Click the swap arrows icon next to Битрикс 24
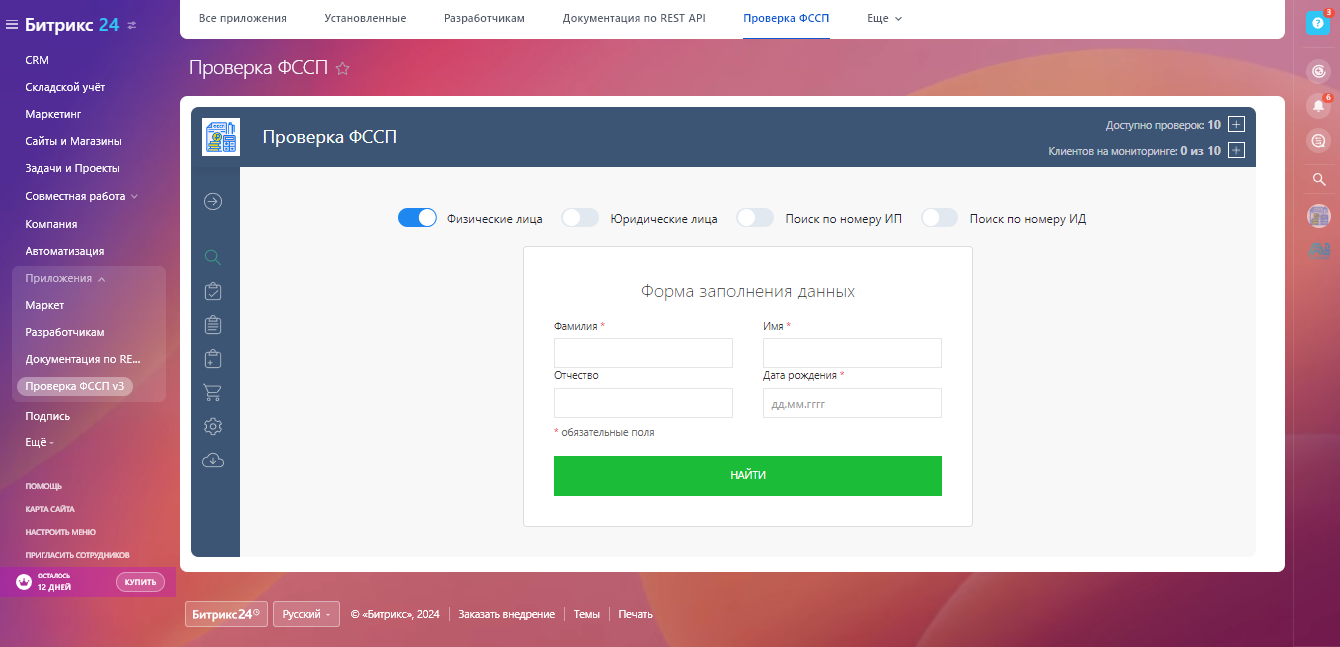This screenshot has width=1340, height=647. [x=133, y=25]
